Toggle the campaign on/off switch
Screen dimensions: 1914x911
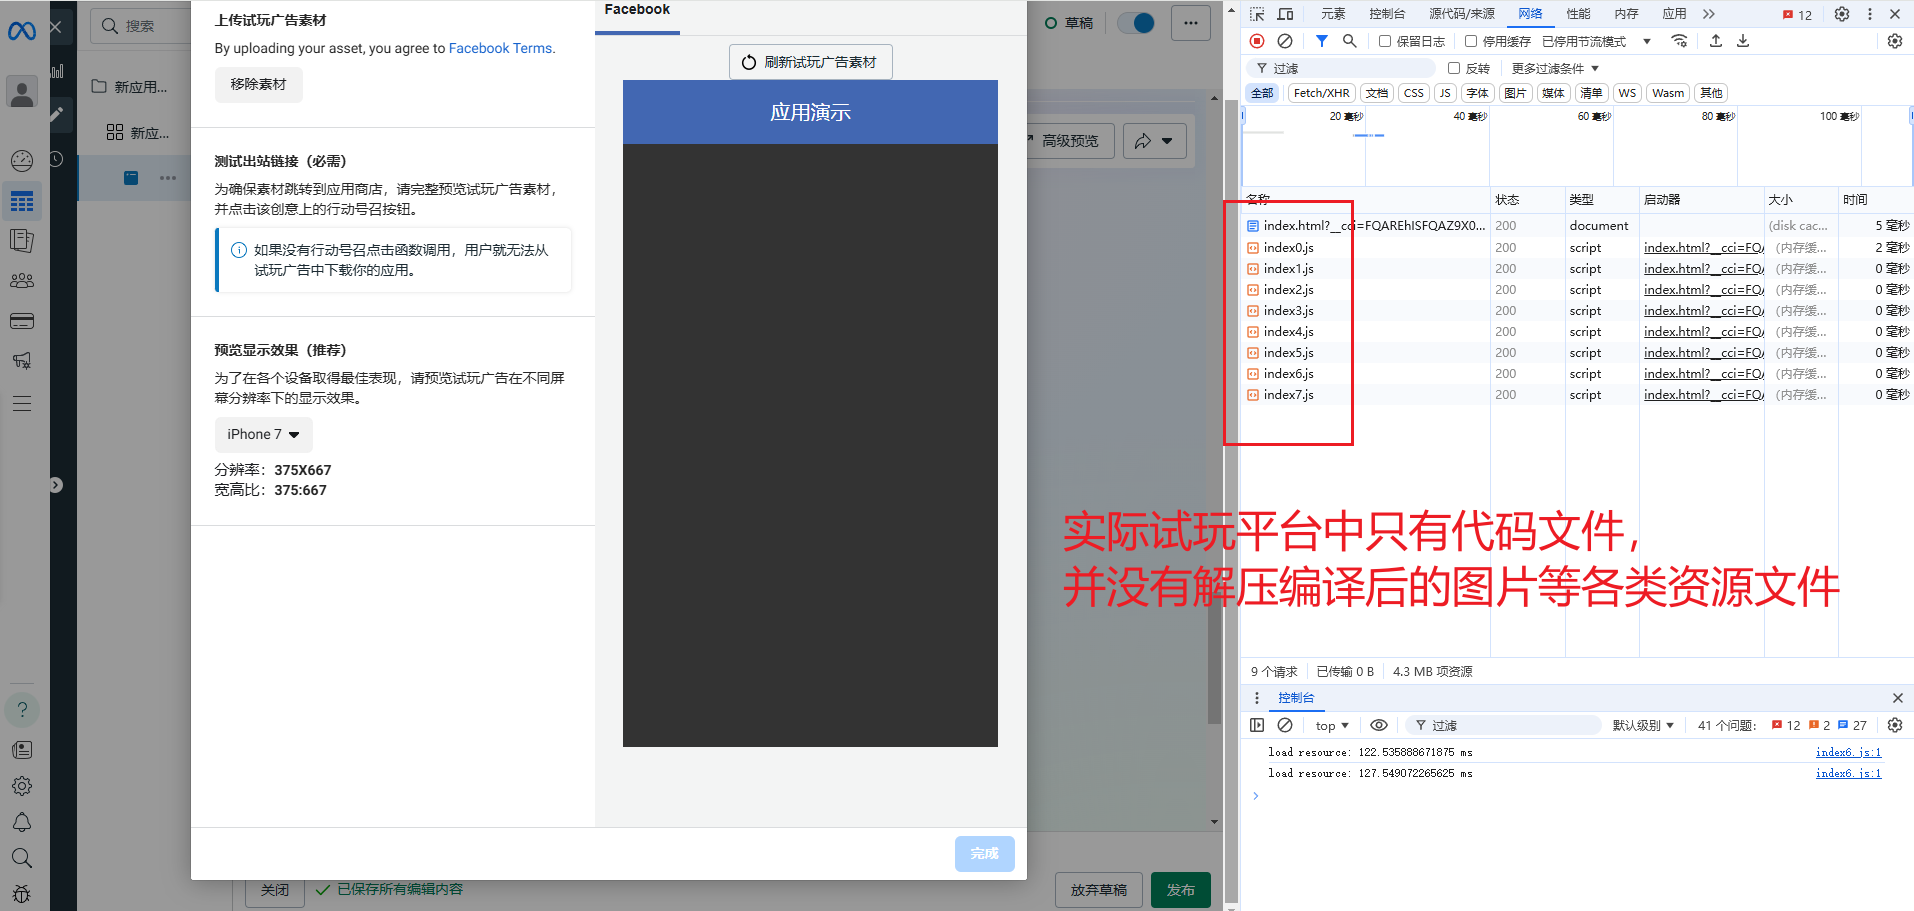tap(1136, 23)
